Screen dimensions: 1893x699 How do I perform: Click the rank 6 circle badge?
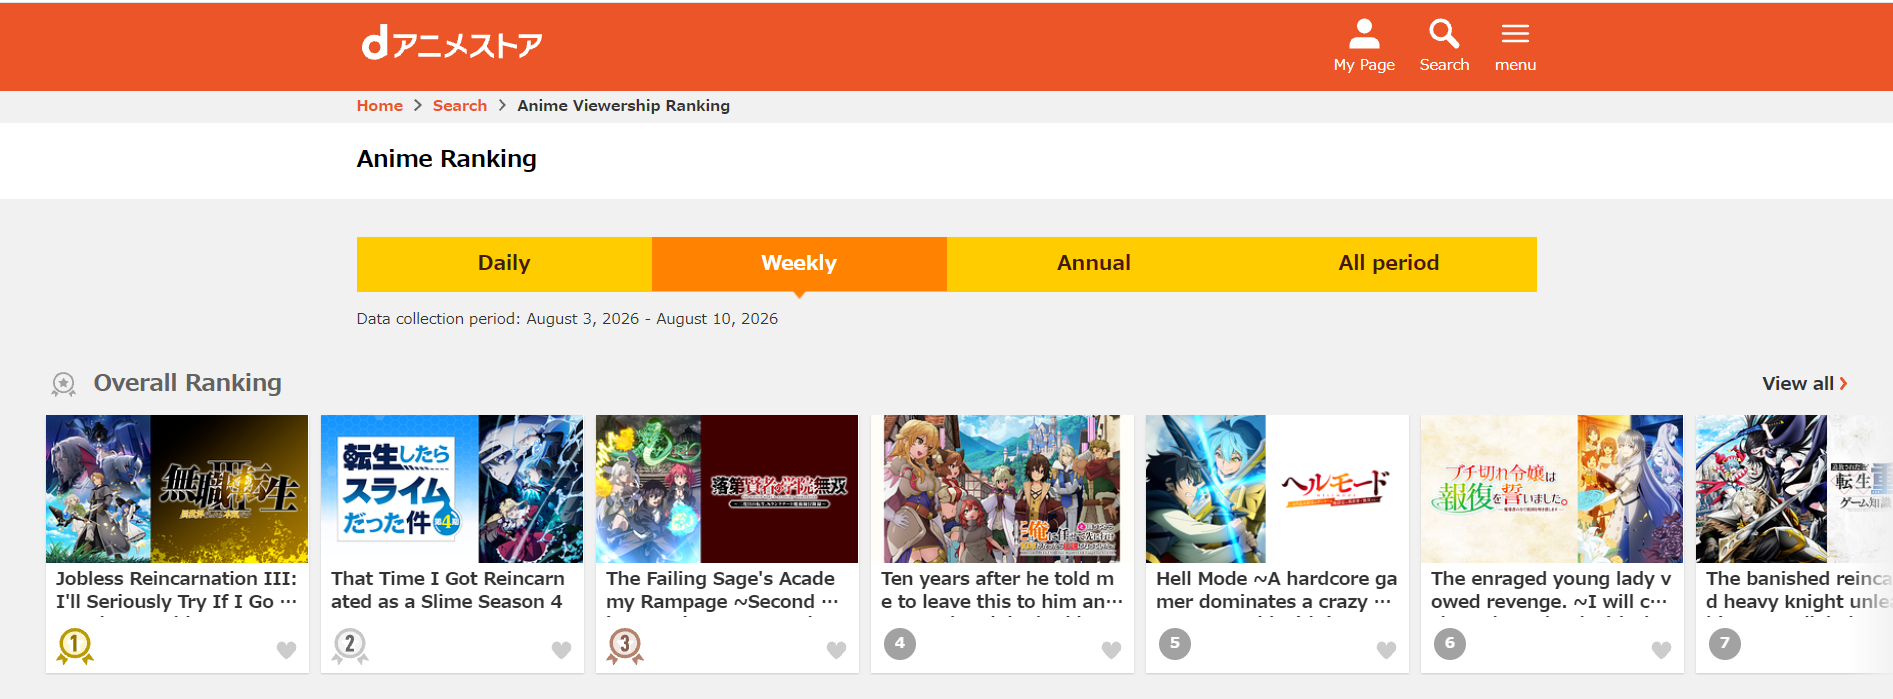coord(1450,644)
